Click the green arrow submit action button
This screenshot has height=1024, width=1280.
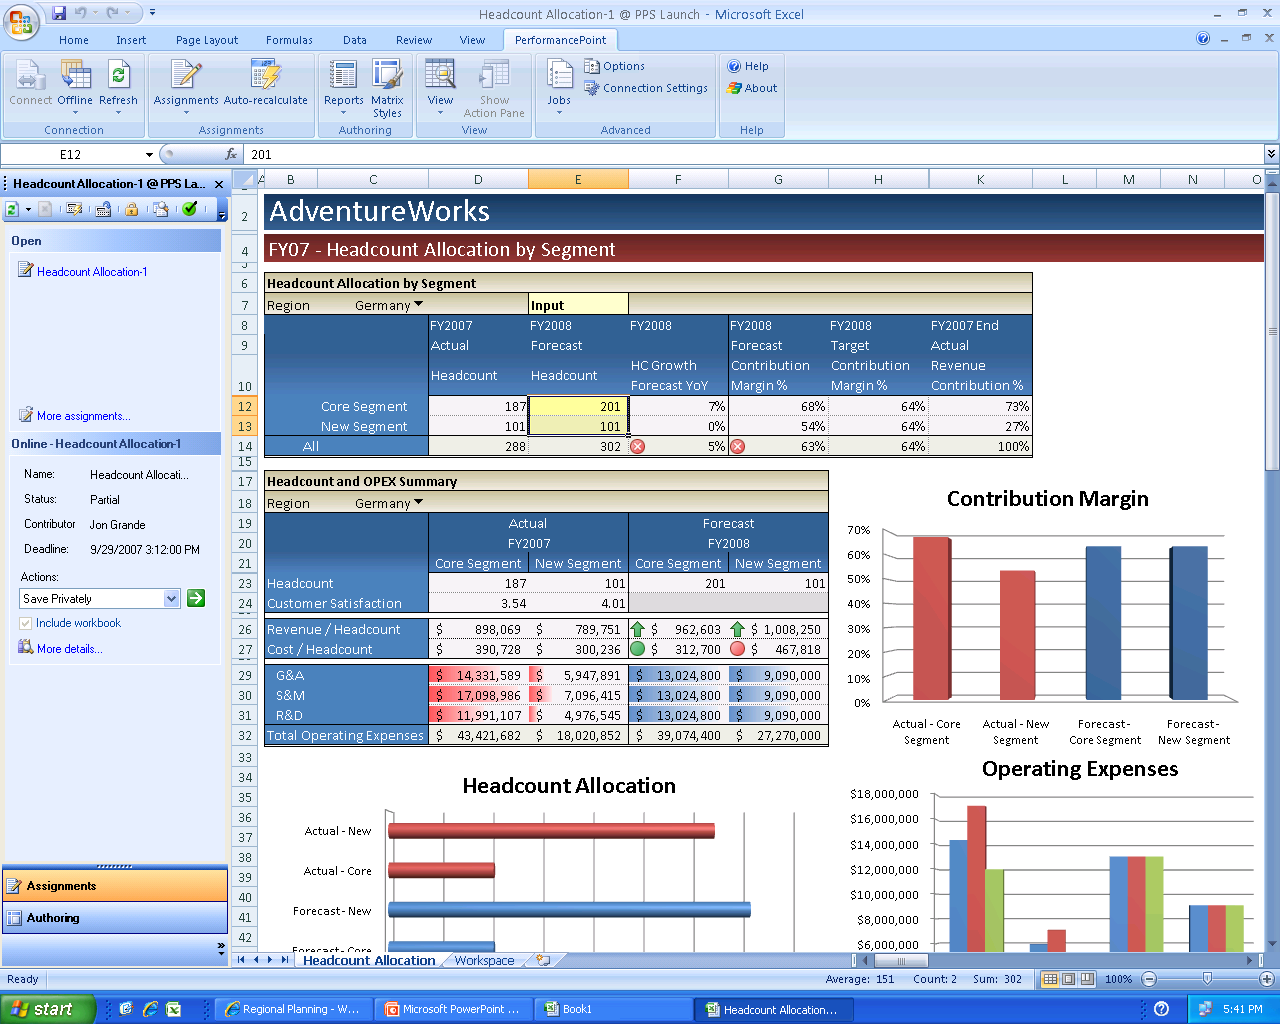pyautogui.click(x=196, y=598)
